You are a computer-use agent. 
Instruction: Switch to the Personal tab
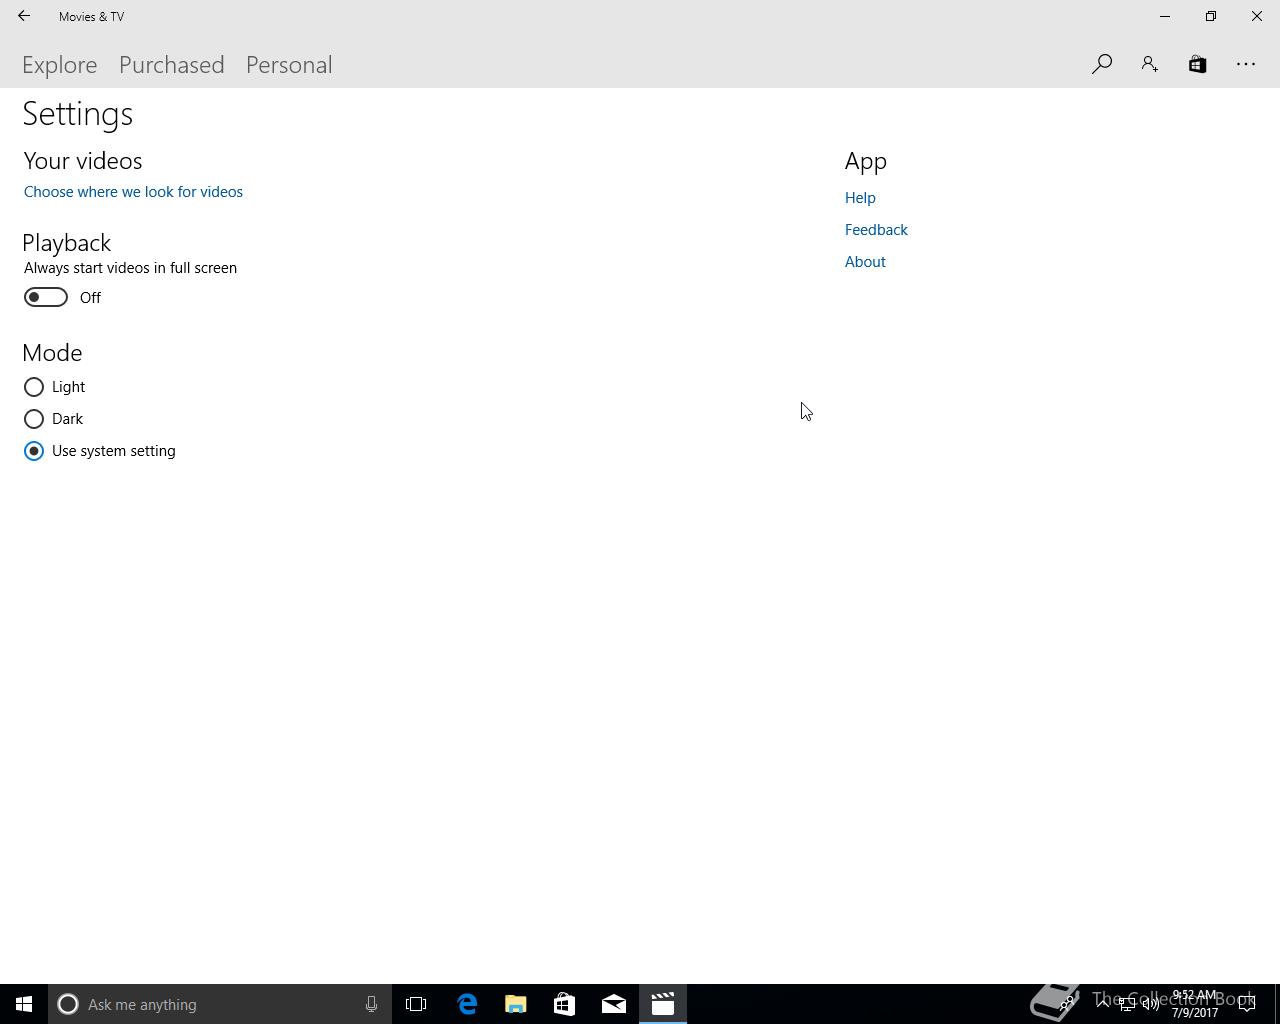click(x=288, y=64)
